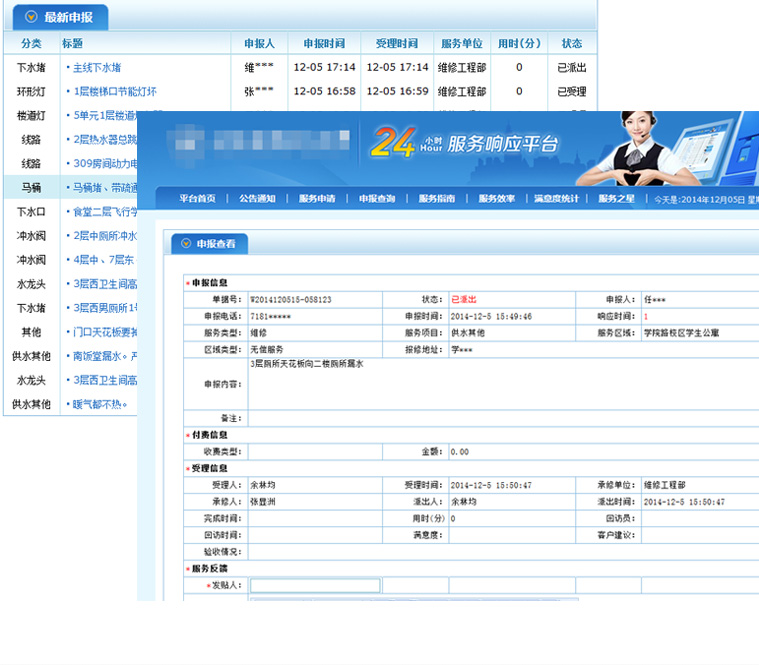Open the 满意度统计 navigation item
Viewport: 759px width, 665px height.
[x=556, y=199]
